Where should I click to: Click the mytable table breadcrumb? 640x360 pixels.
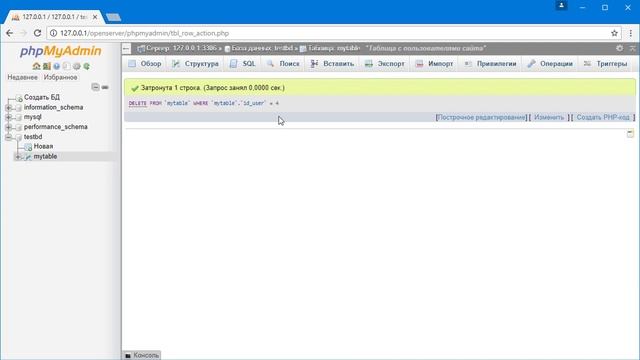coord(334,48)
